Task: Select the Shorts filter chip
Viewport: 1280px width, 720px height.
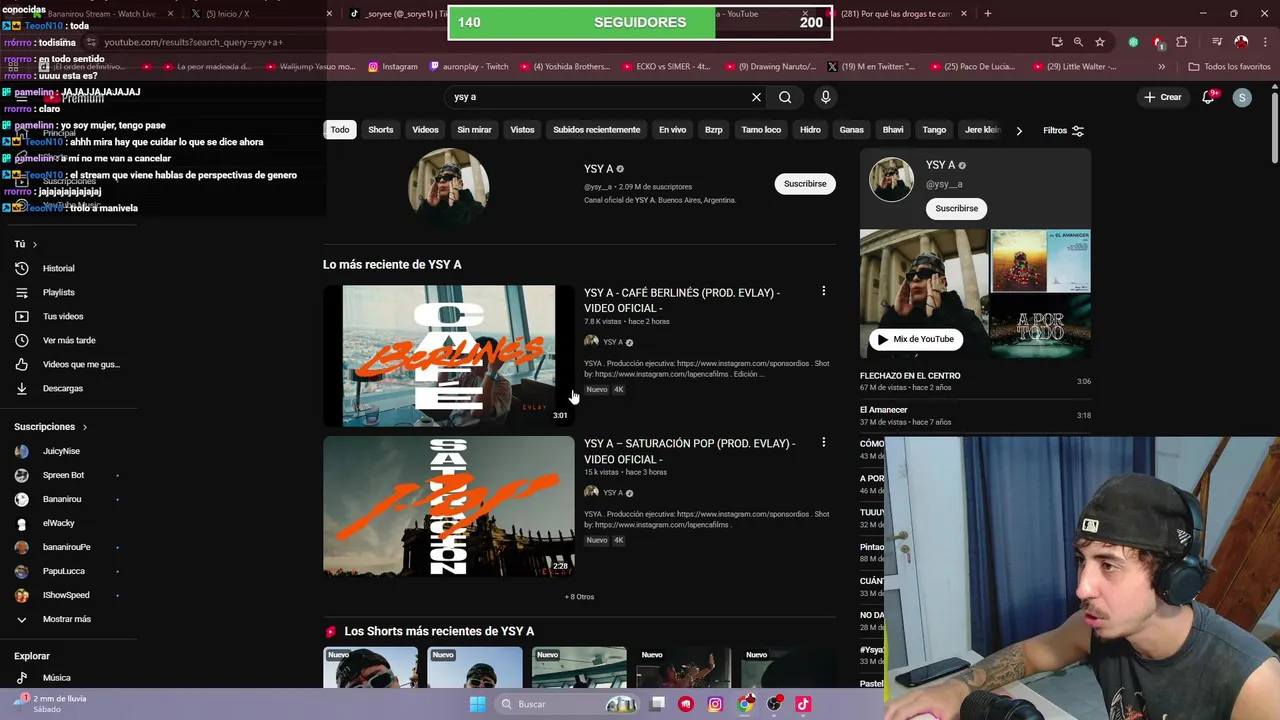Action: 381,130
